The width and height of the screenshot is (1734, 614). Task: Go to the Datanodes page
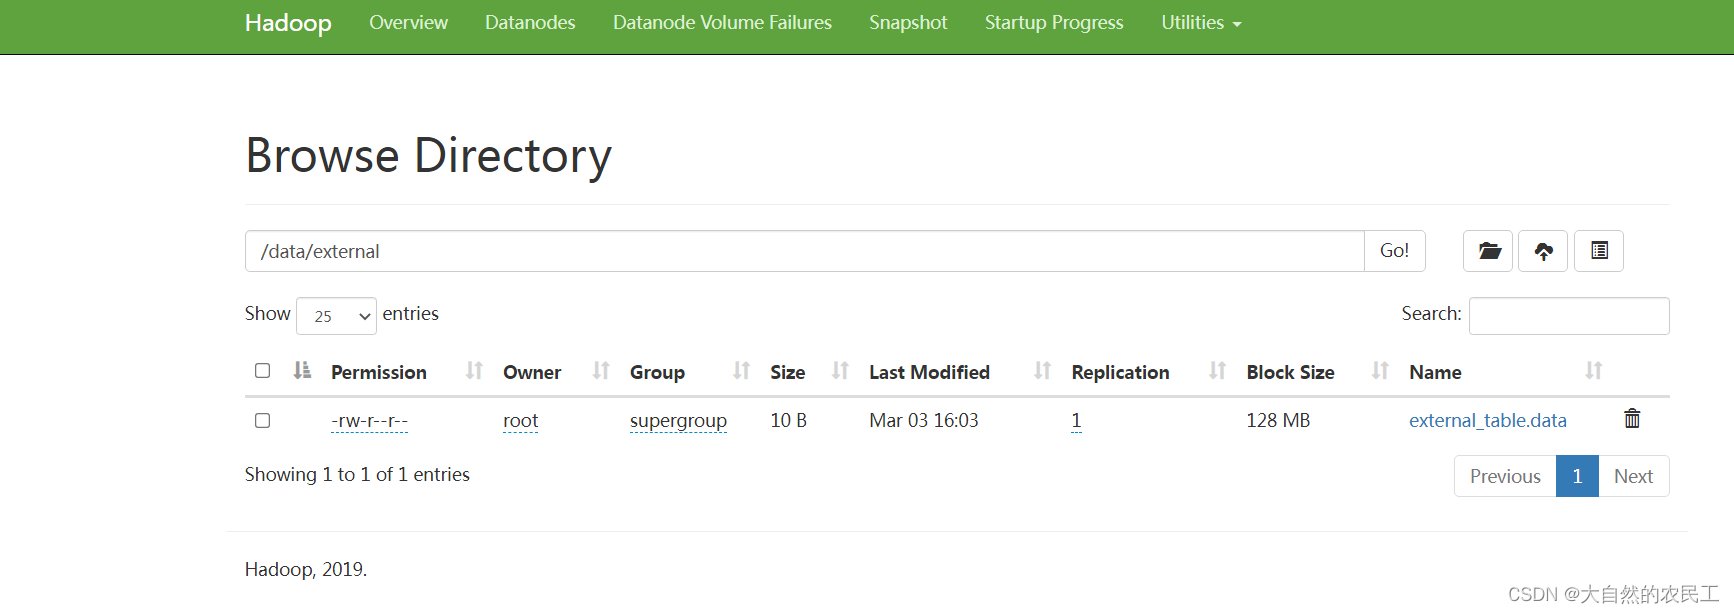coord(530,23)
